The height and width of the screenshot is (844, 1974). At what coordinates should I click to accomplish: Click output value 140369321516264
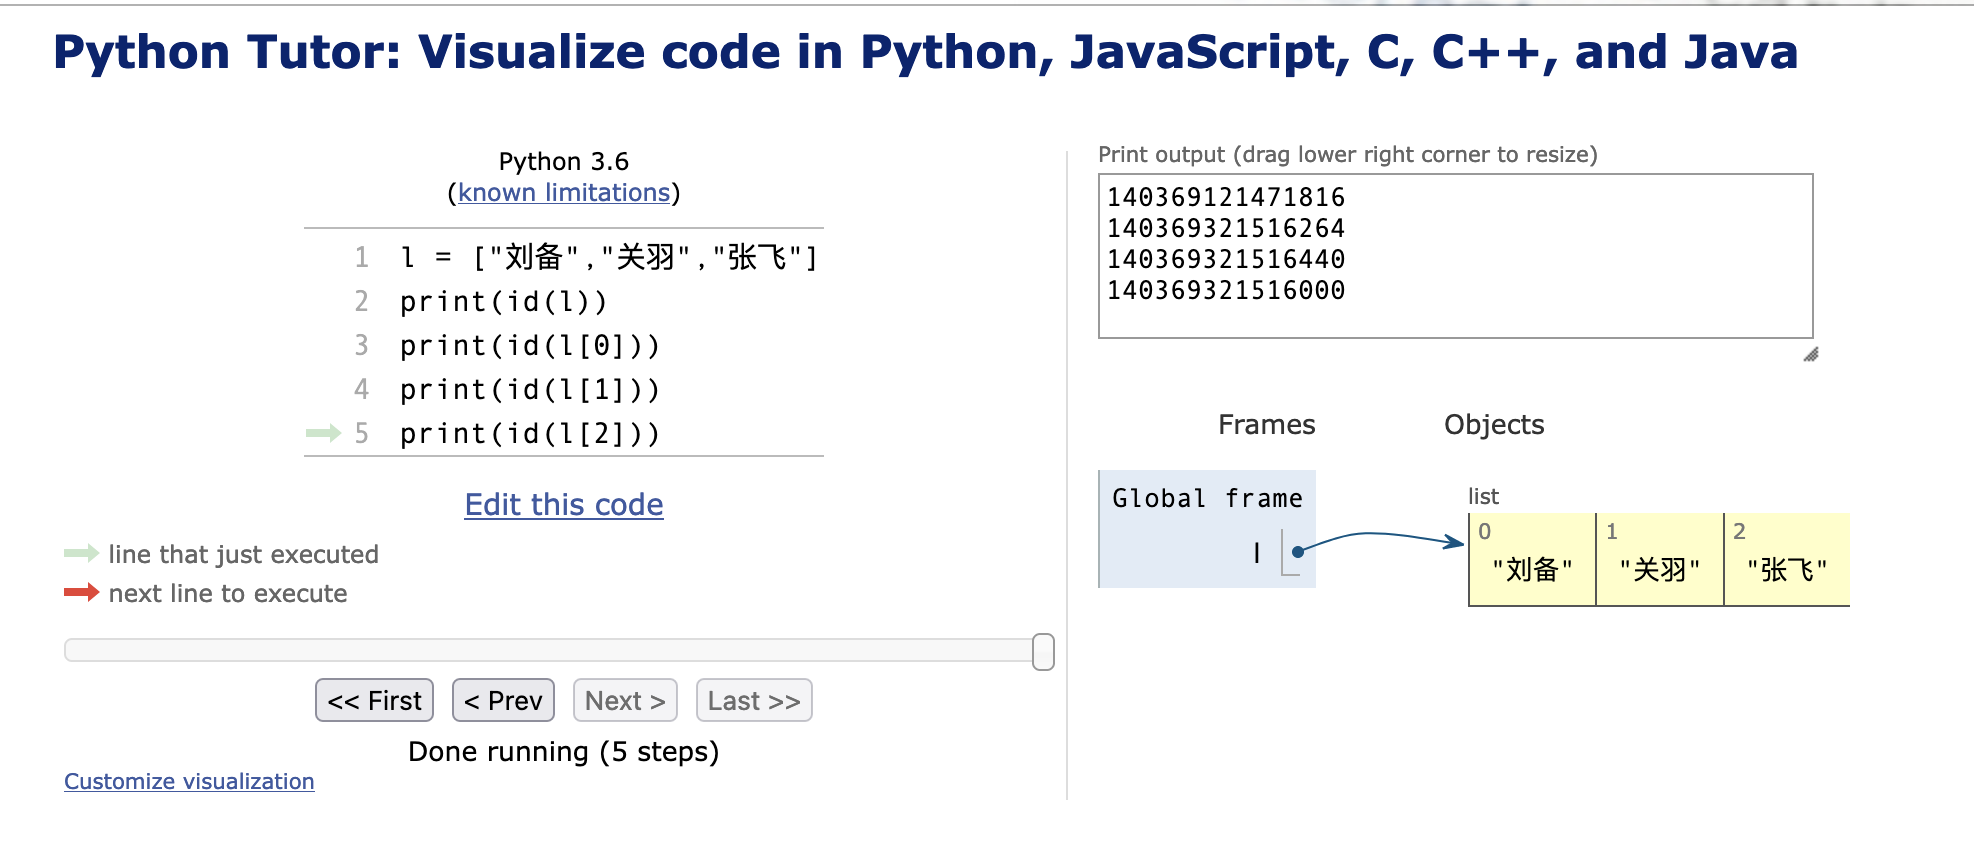pos(1226,228)
